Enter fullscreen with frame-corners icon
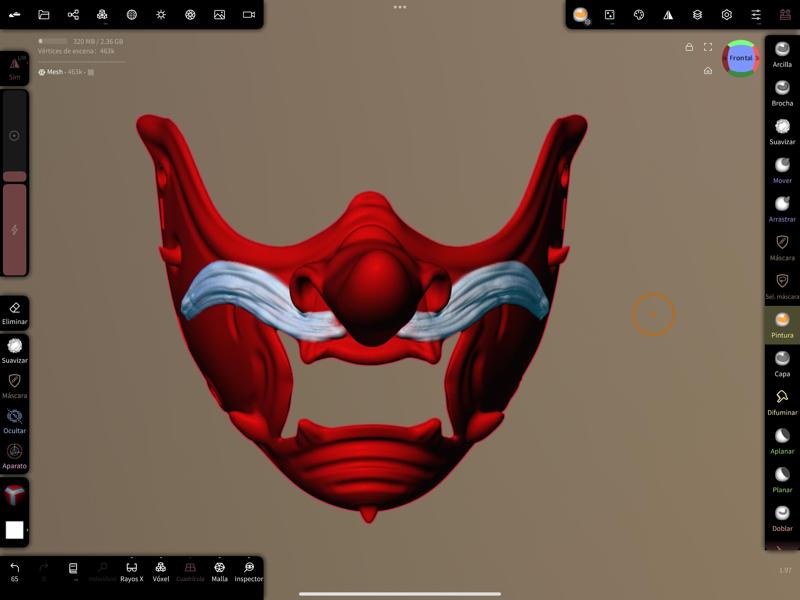Viewport: 800px width, 600px height. pyautogui.click(x=708, y=47)
